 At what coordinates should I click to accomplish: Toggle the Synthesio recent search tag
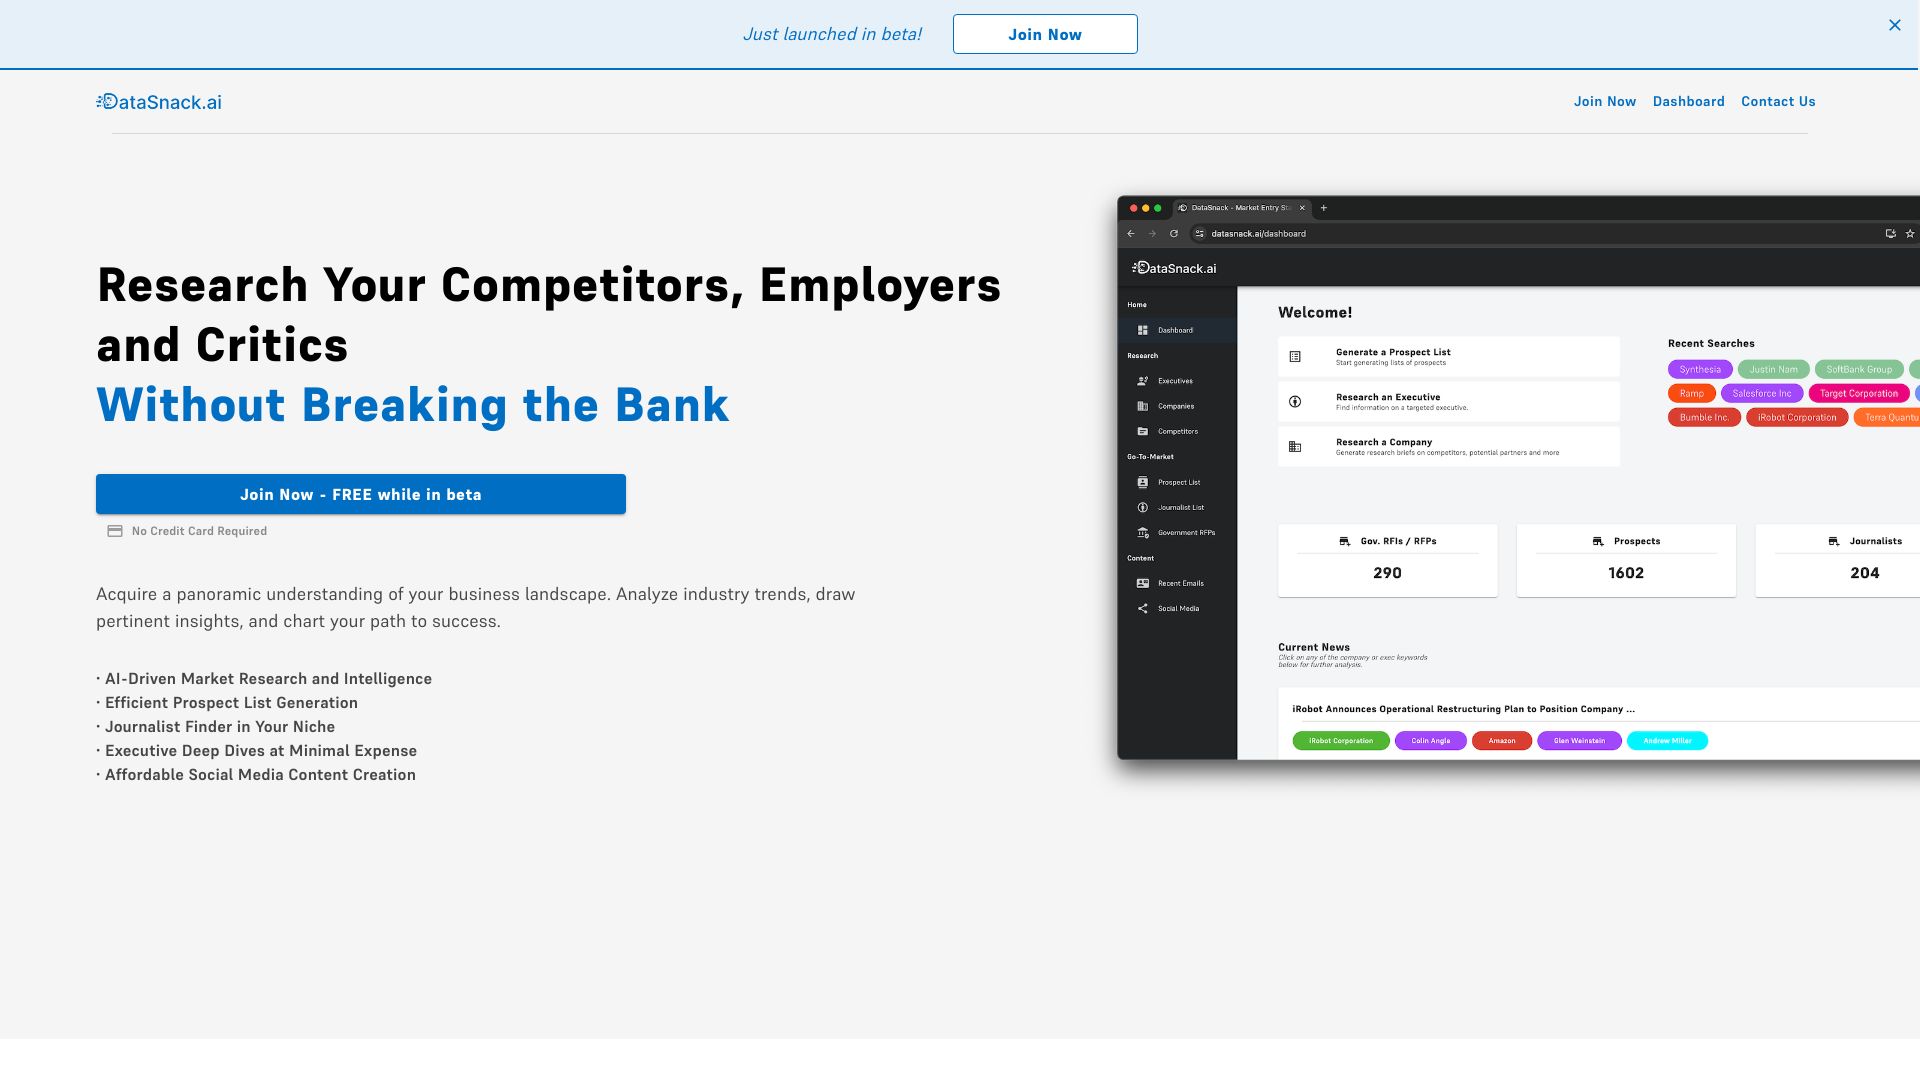[x=1700, y=369]
